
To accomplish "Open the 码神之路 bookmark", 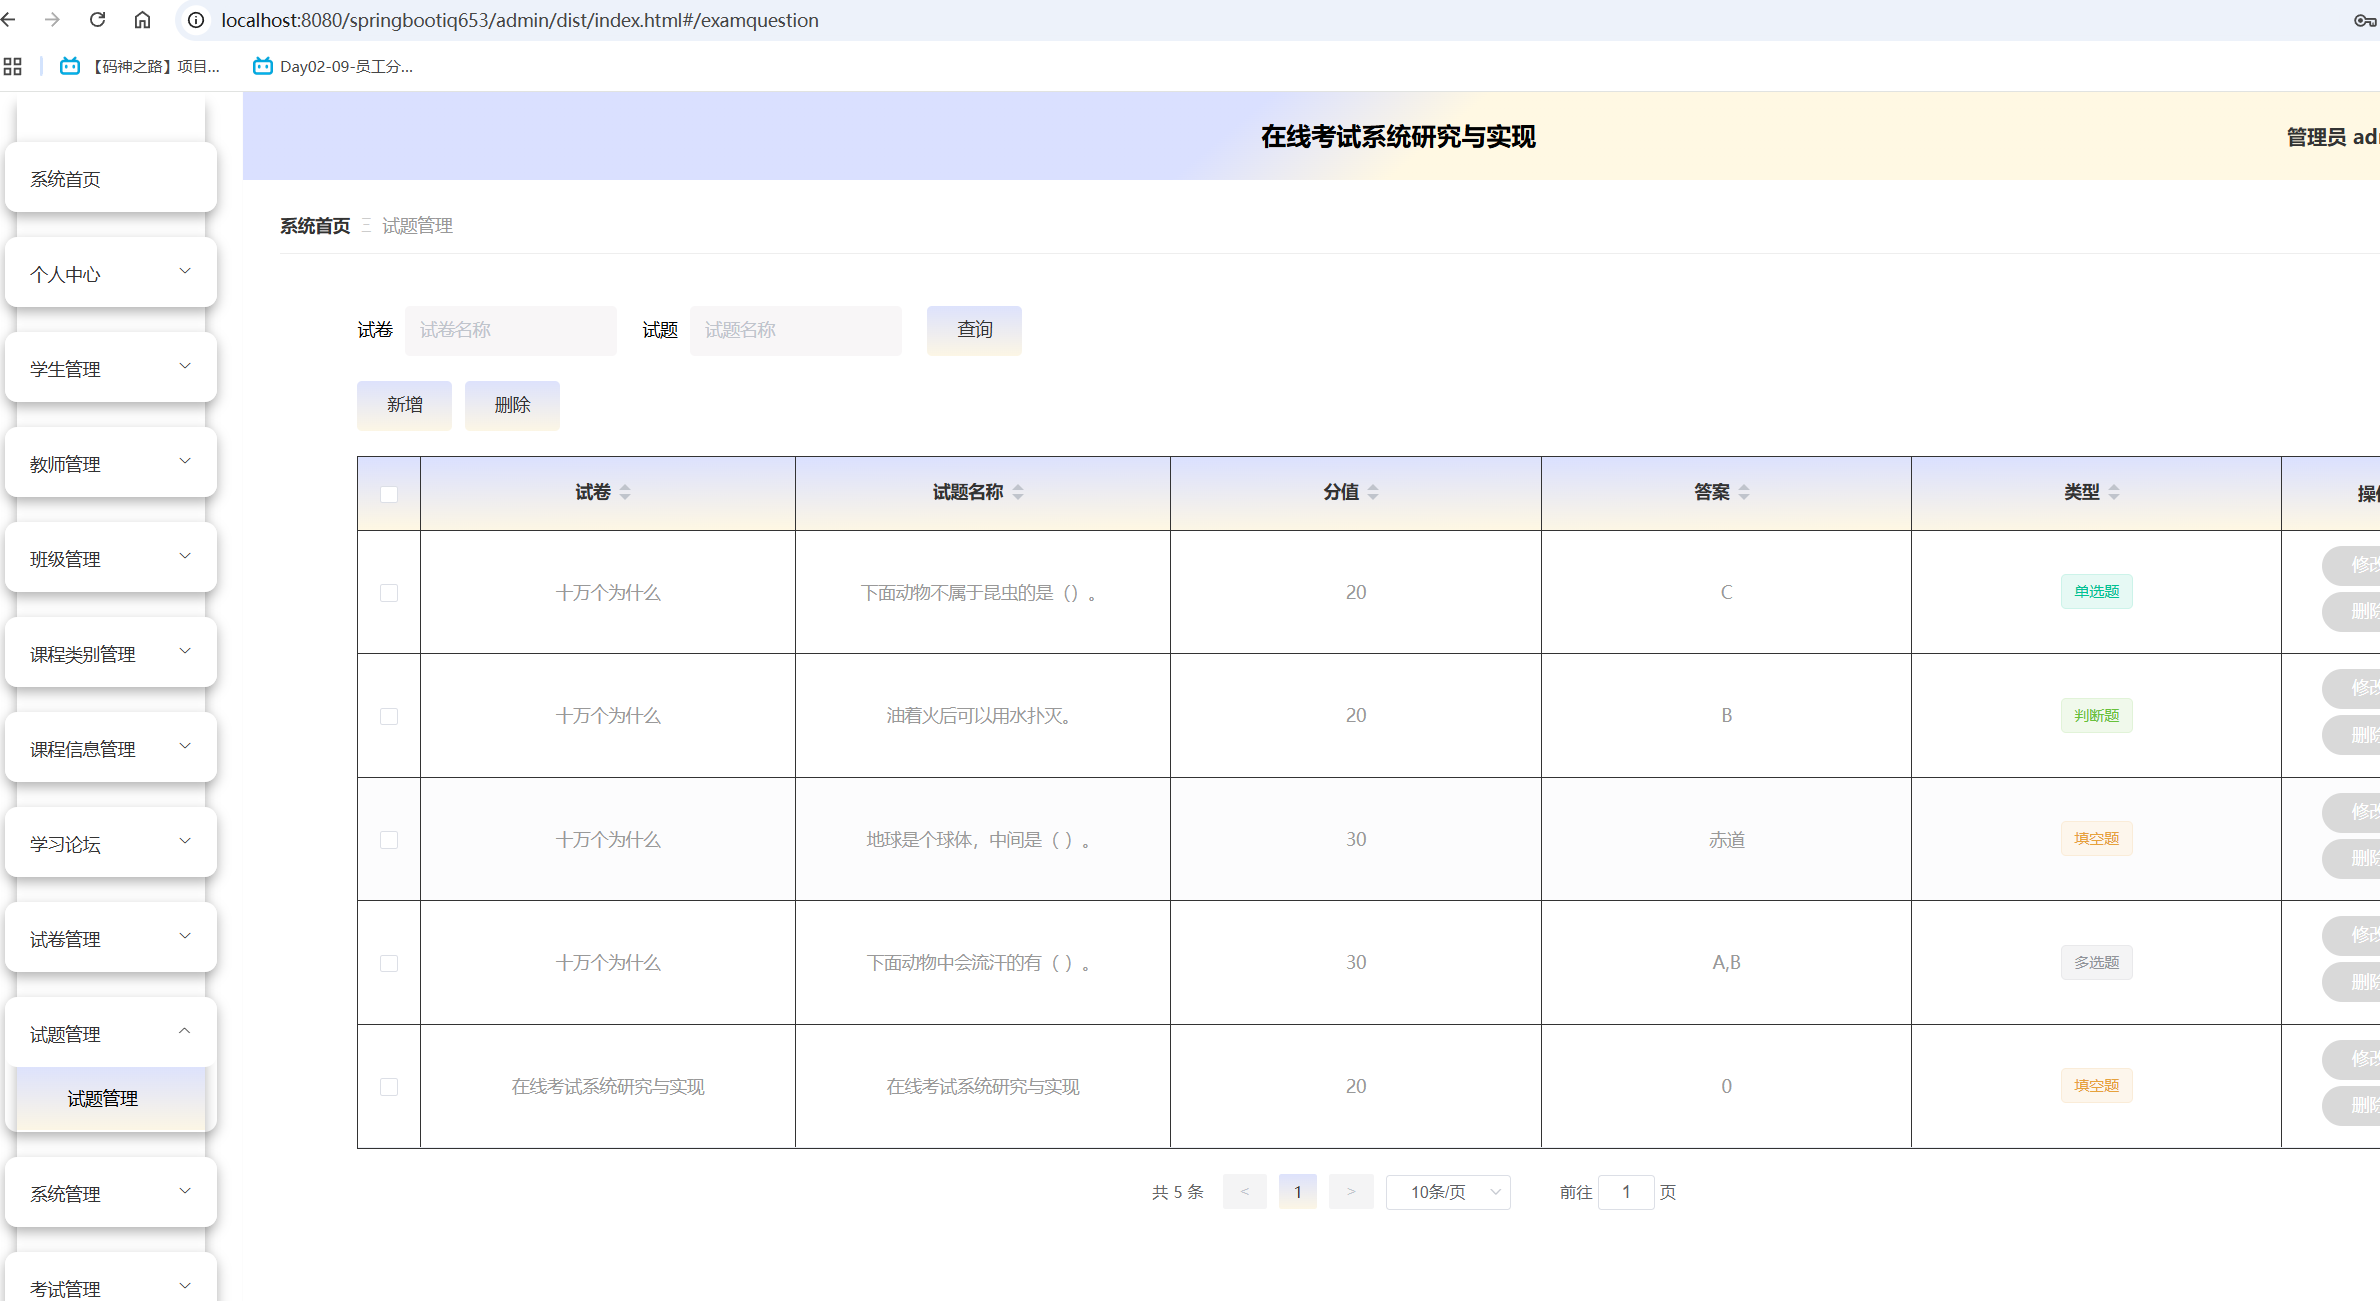I will (140, 66).
